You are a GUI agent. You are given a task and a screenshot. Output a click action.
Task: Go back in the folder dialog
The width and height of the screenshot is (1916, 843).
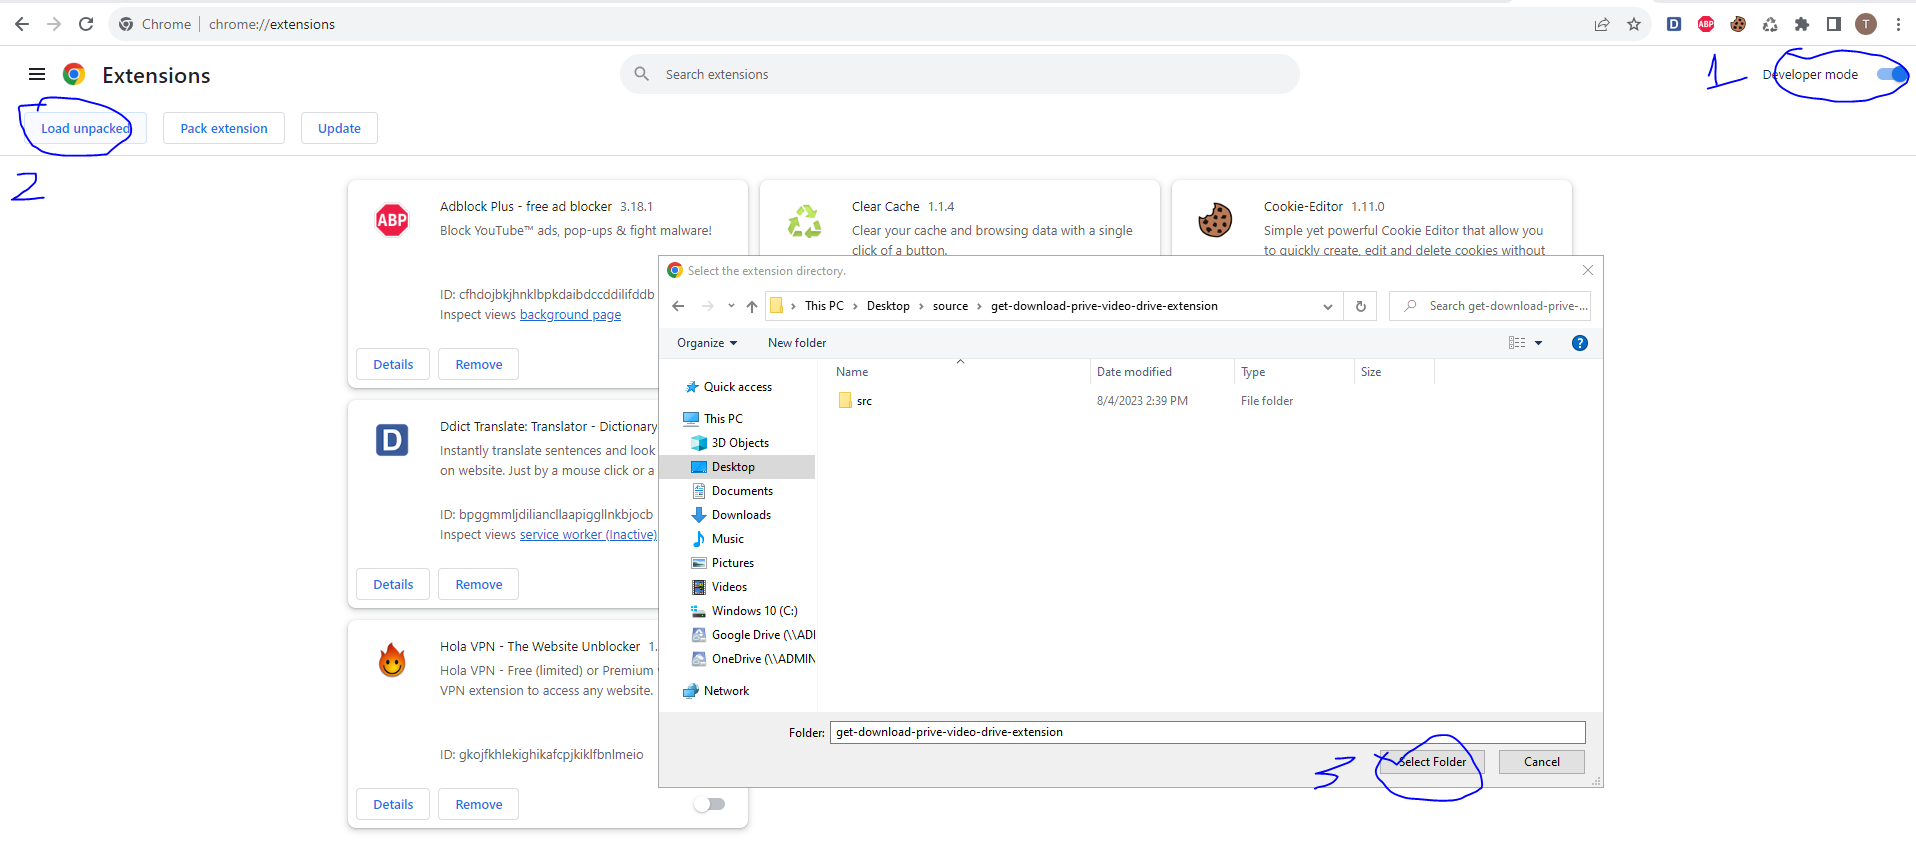[x=678, y=306]
